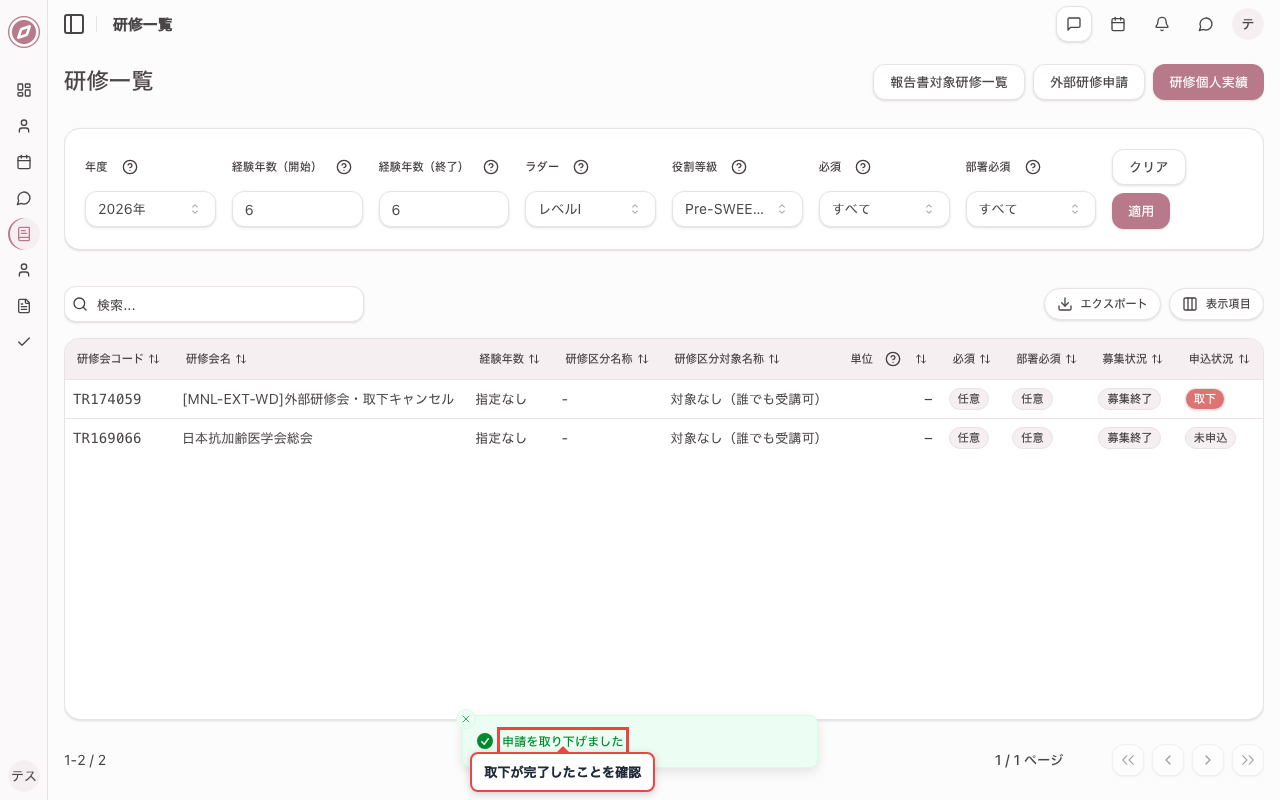The width and height of the screenshot is (1280, 800).
Task: Open row 日本抗加齢医学会総会
Action: coord(664,438)
